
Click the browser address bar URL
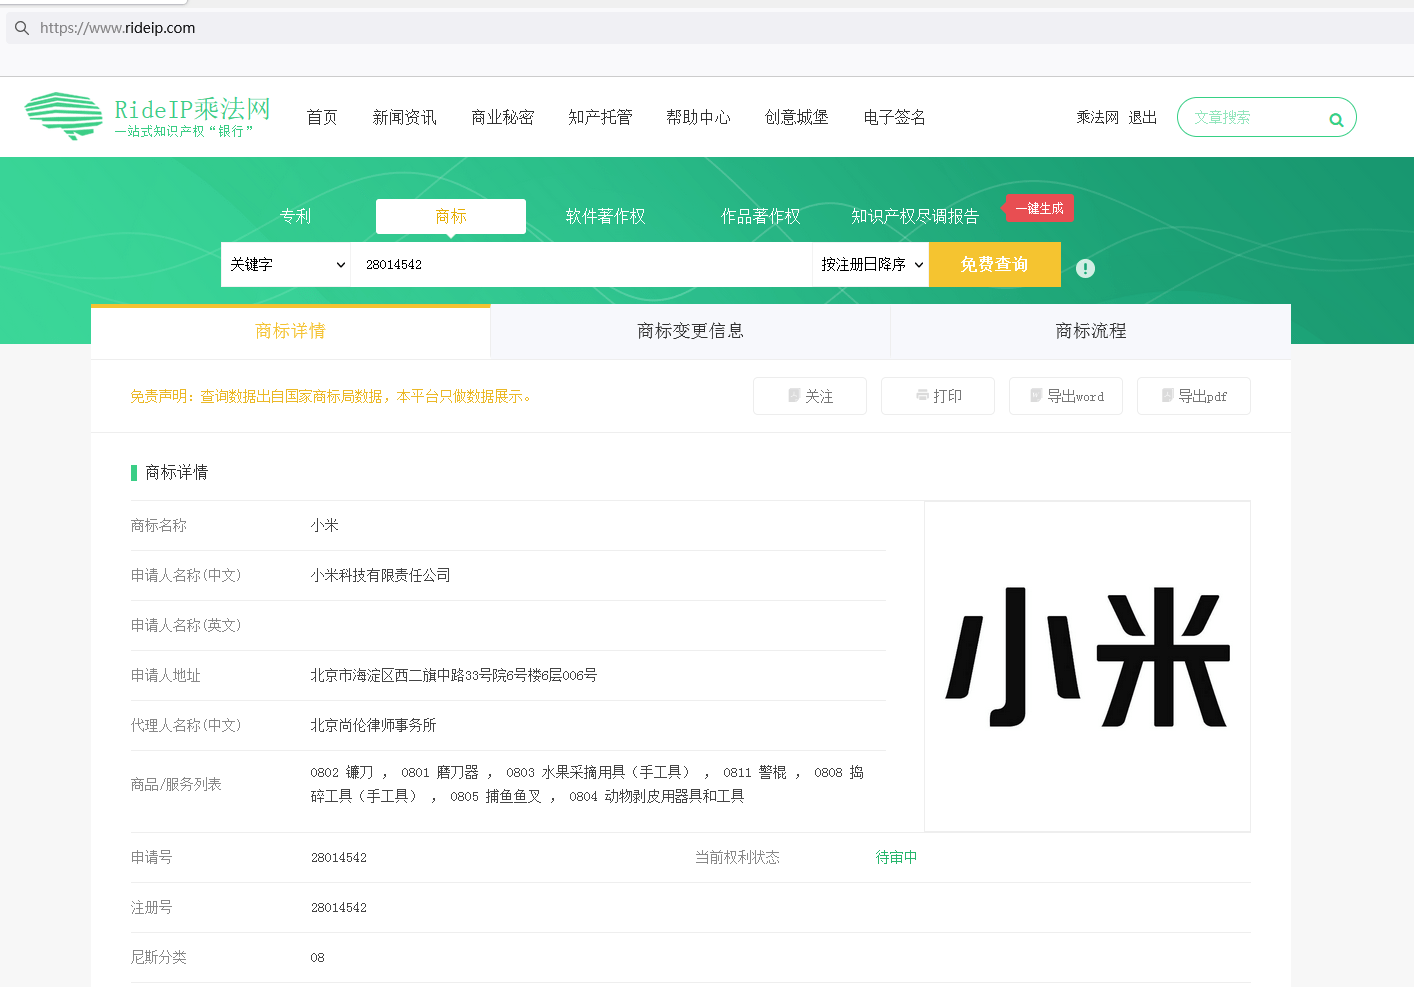pos(118,28)
